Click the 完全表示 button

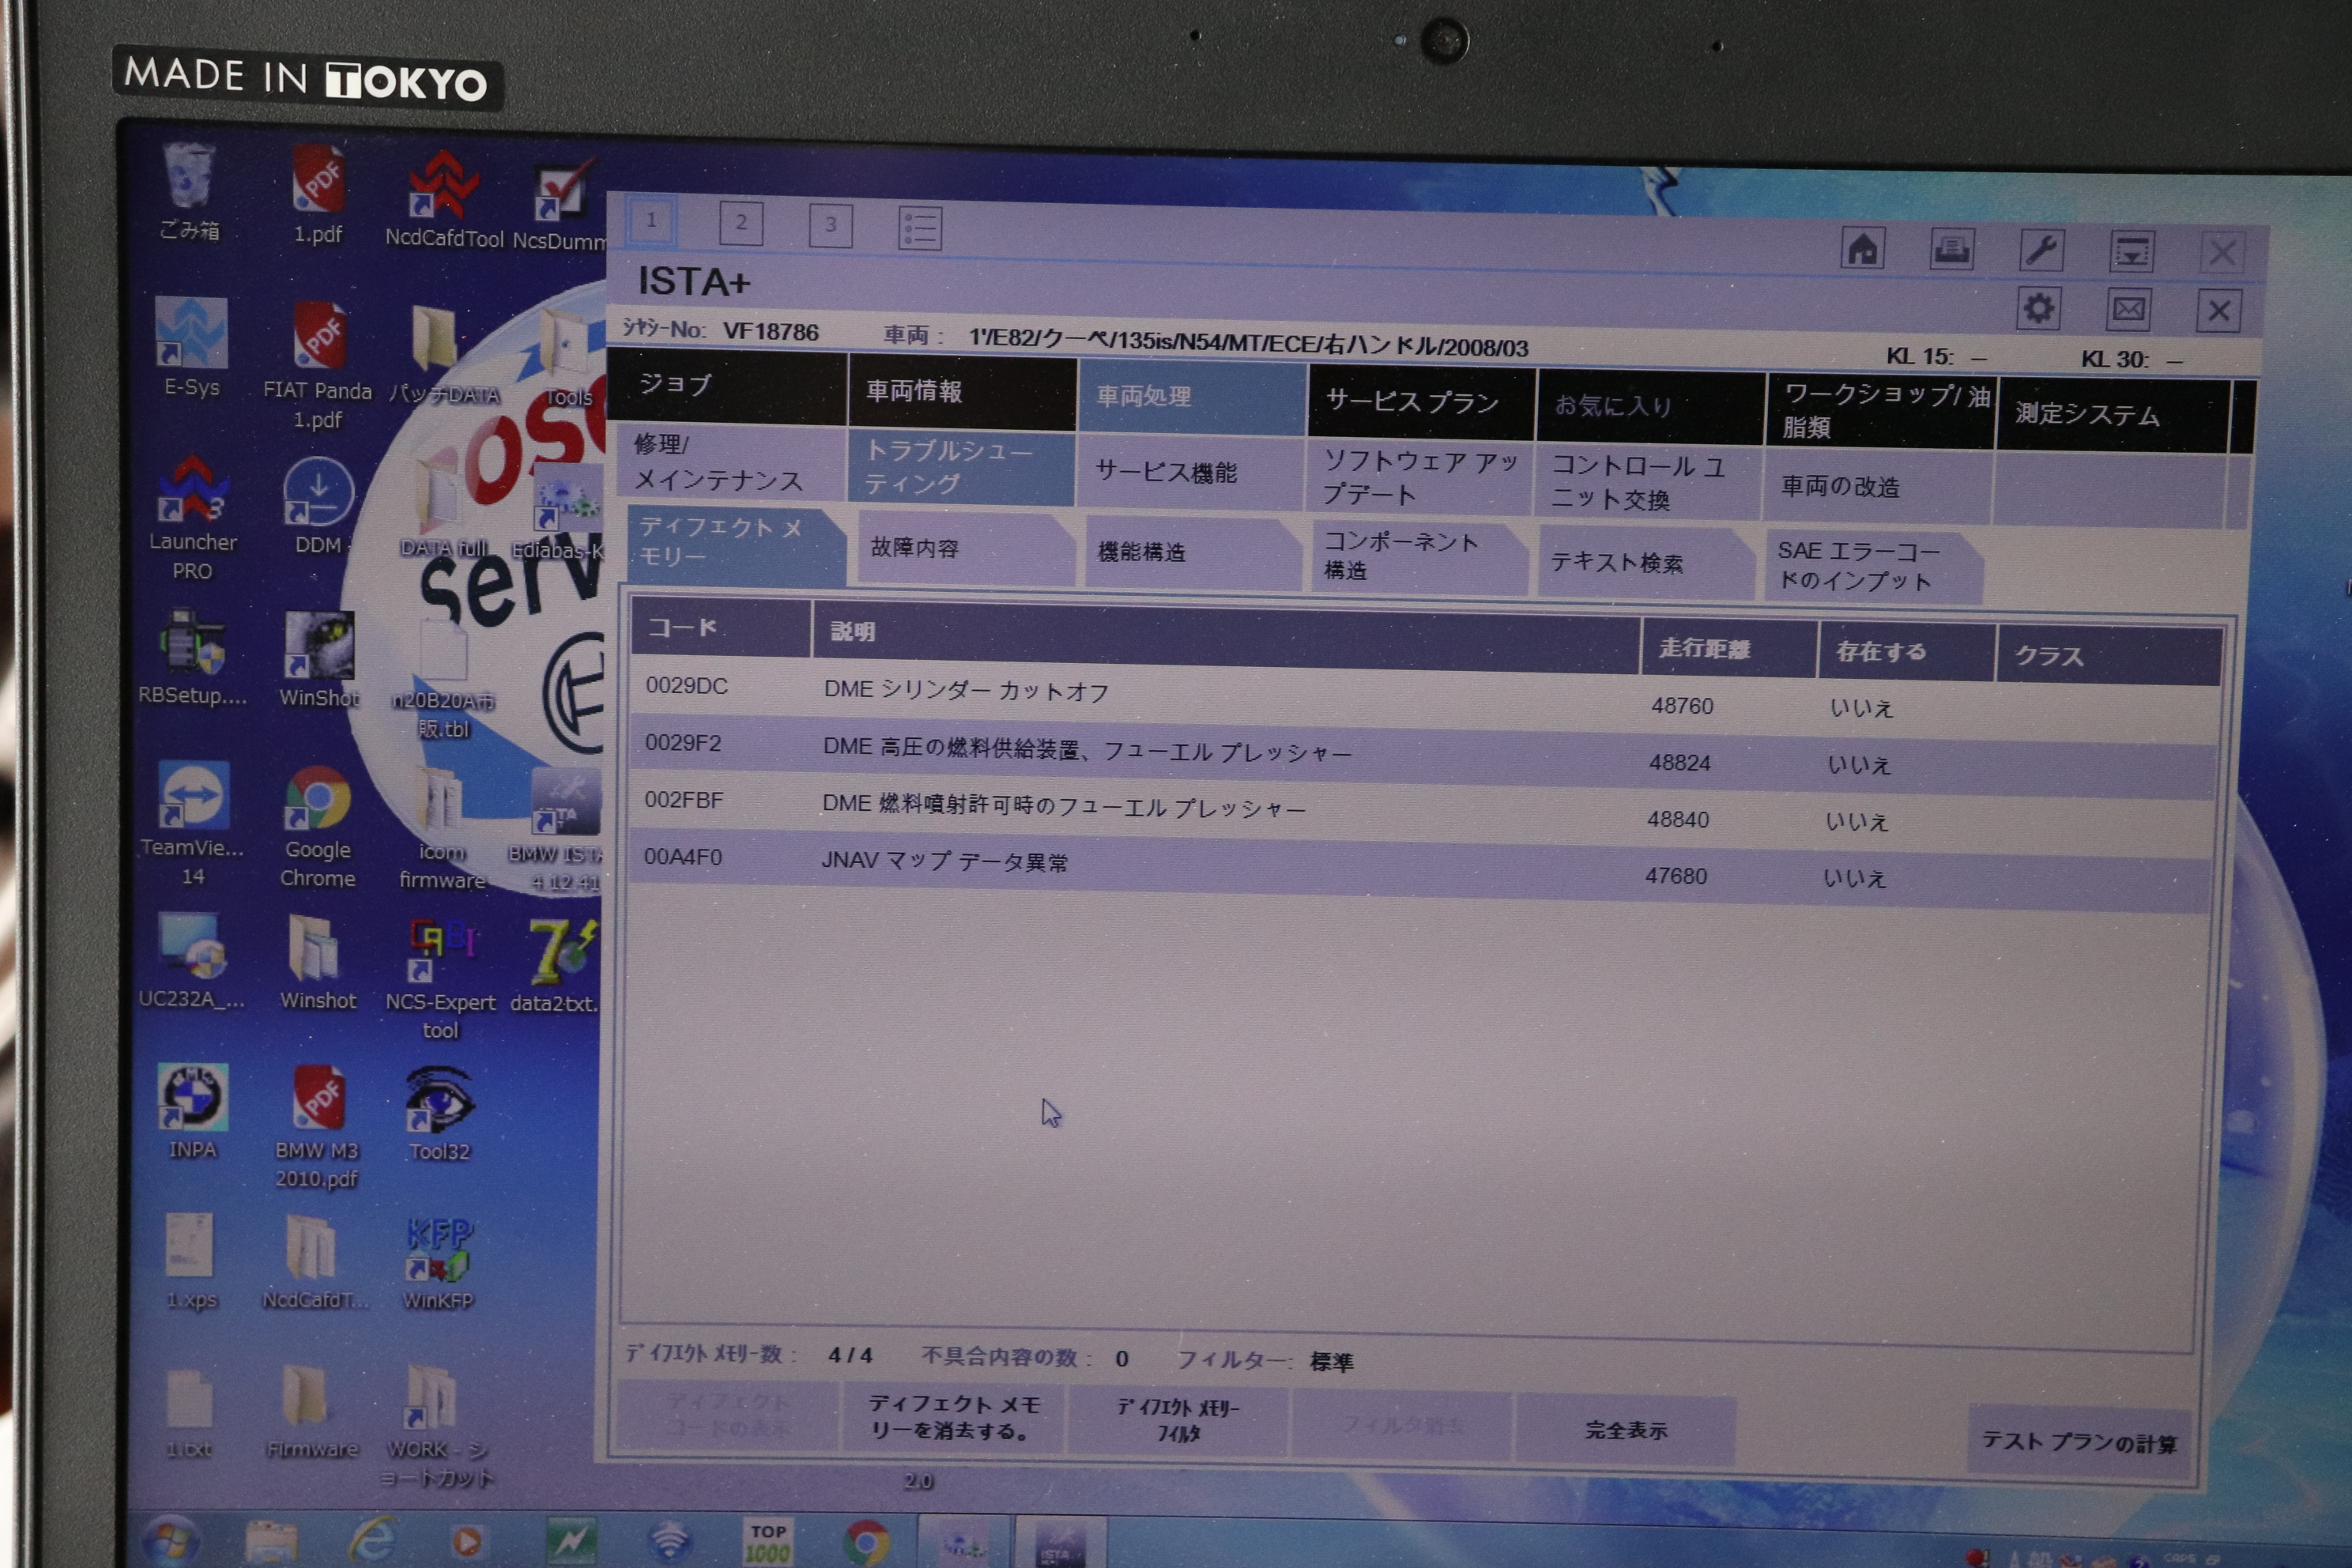1626,1430
